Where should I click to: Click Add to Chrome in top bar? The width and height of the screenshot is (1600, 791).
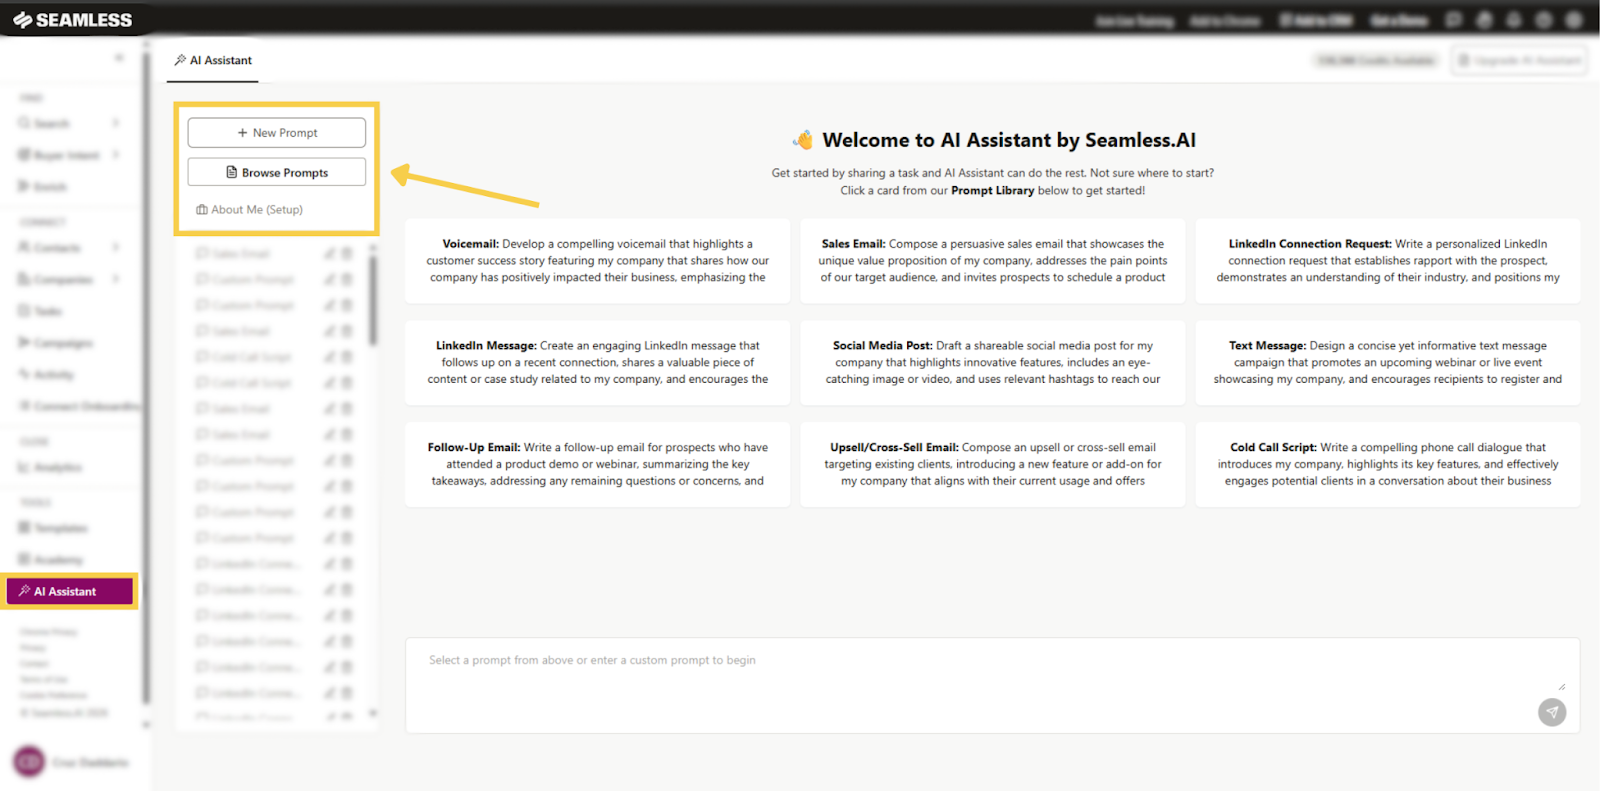click(1225, 20)
